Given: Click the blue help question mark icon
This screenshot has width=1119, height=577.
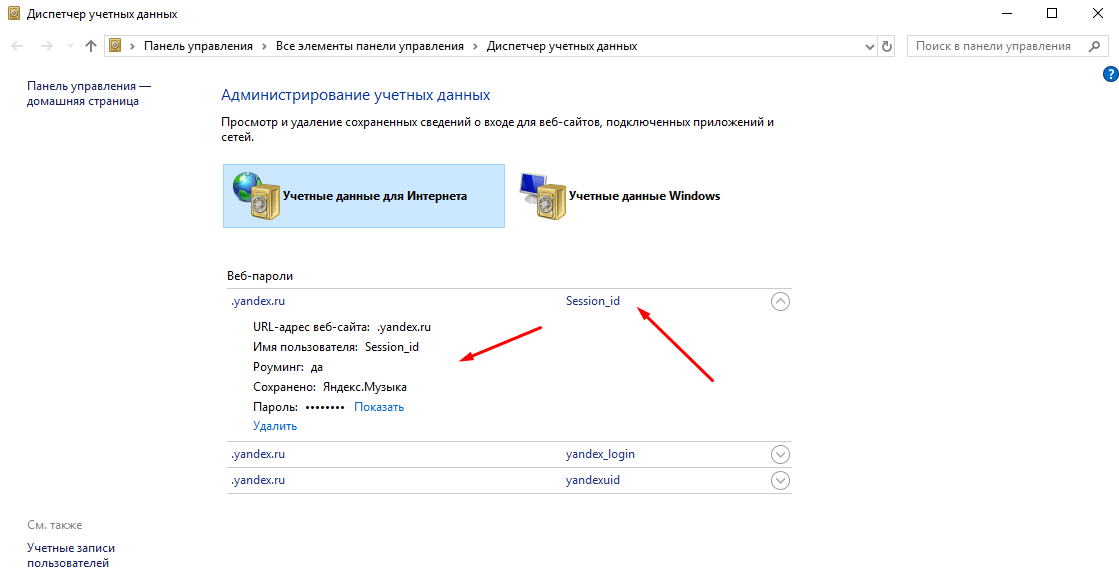Looking at the screenshot, I should pyautogui.click(x=1110, y=74).
